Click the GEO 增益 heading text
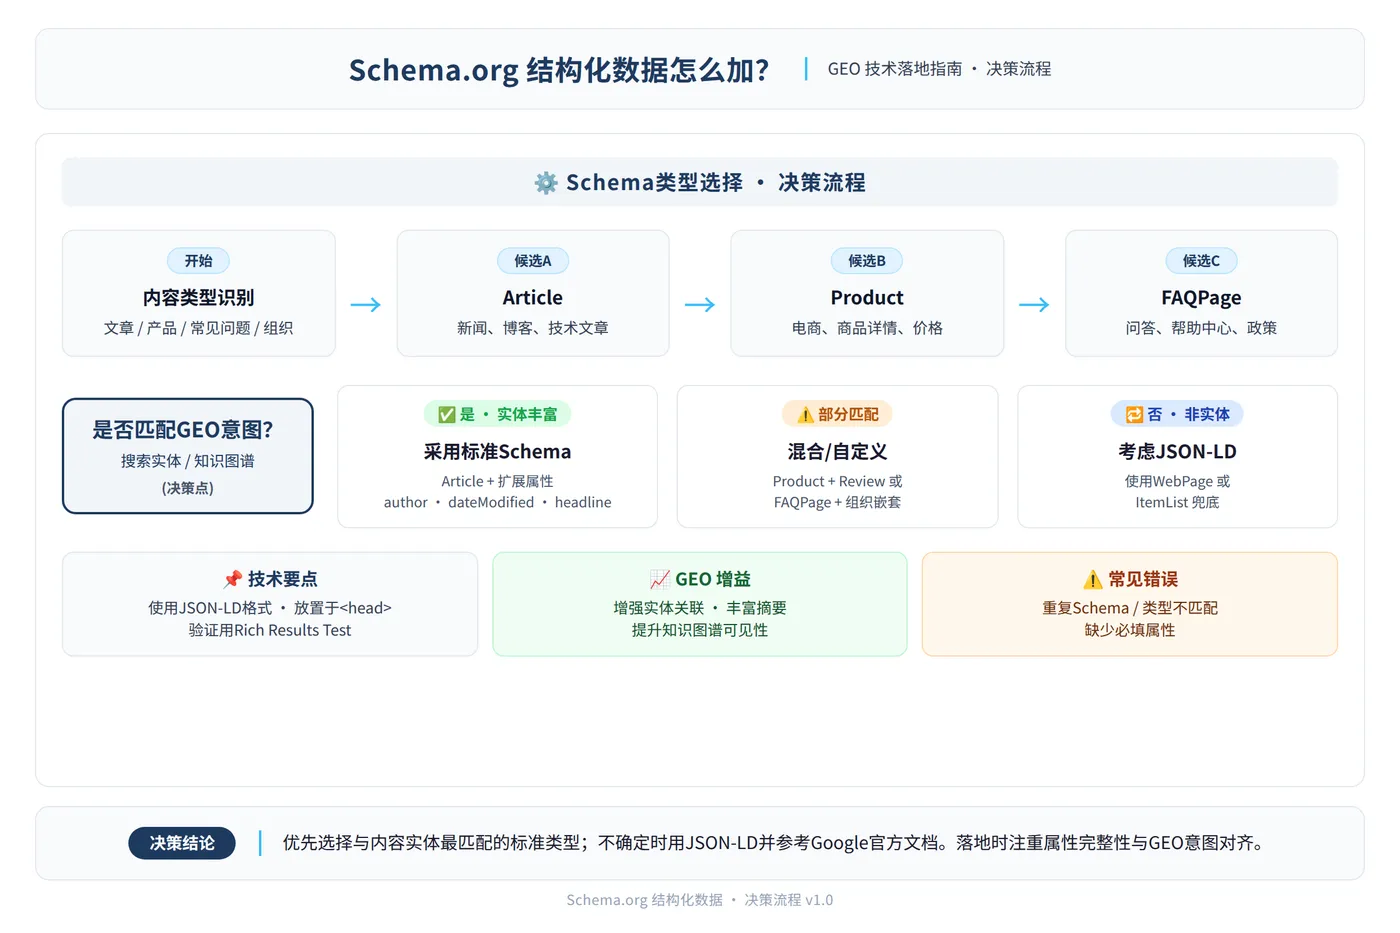 coord(713,579)
